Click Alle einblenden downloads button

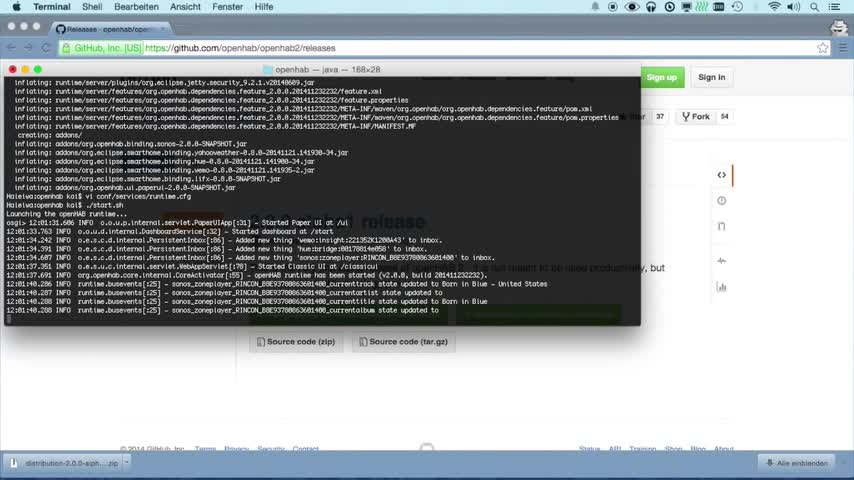coord(796,463)
